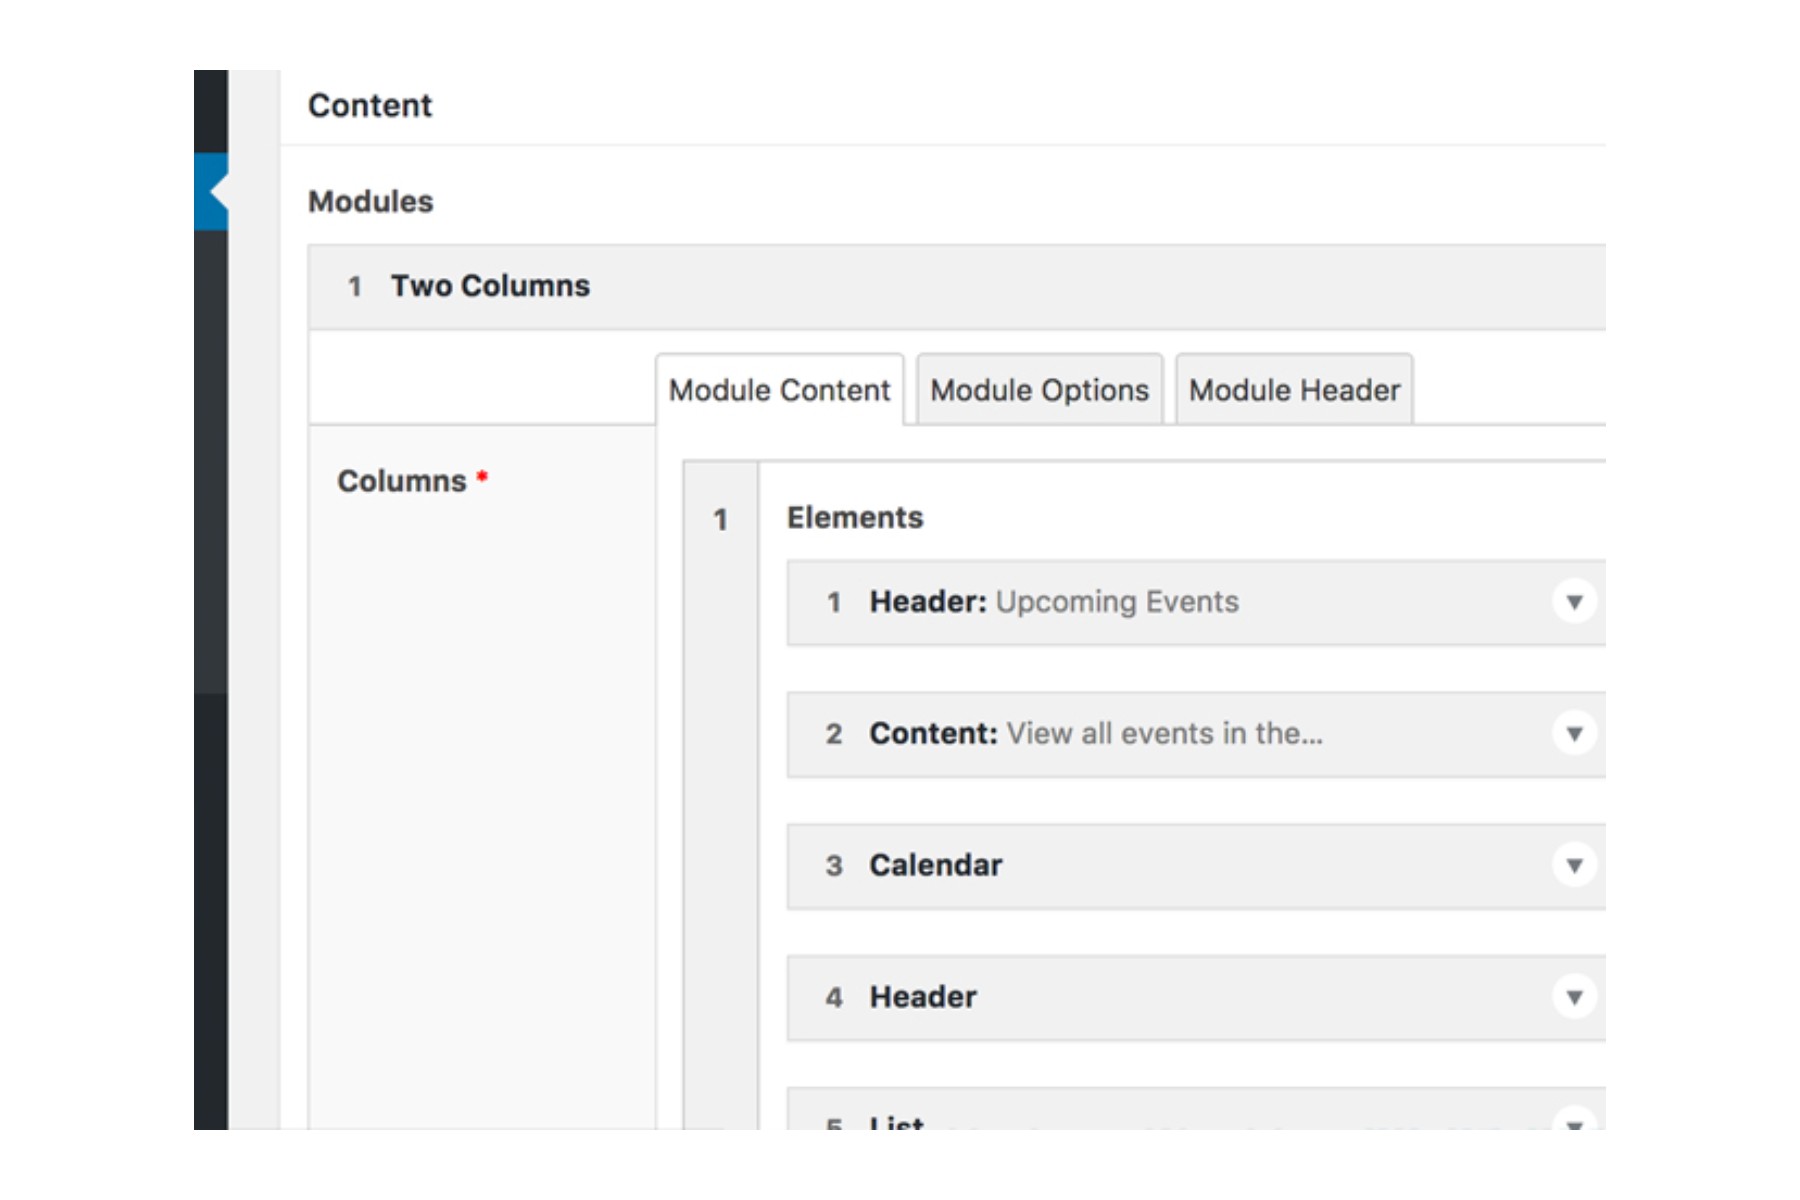Click the active blue sidebar menu item

211,191
